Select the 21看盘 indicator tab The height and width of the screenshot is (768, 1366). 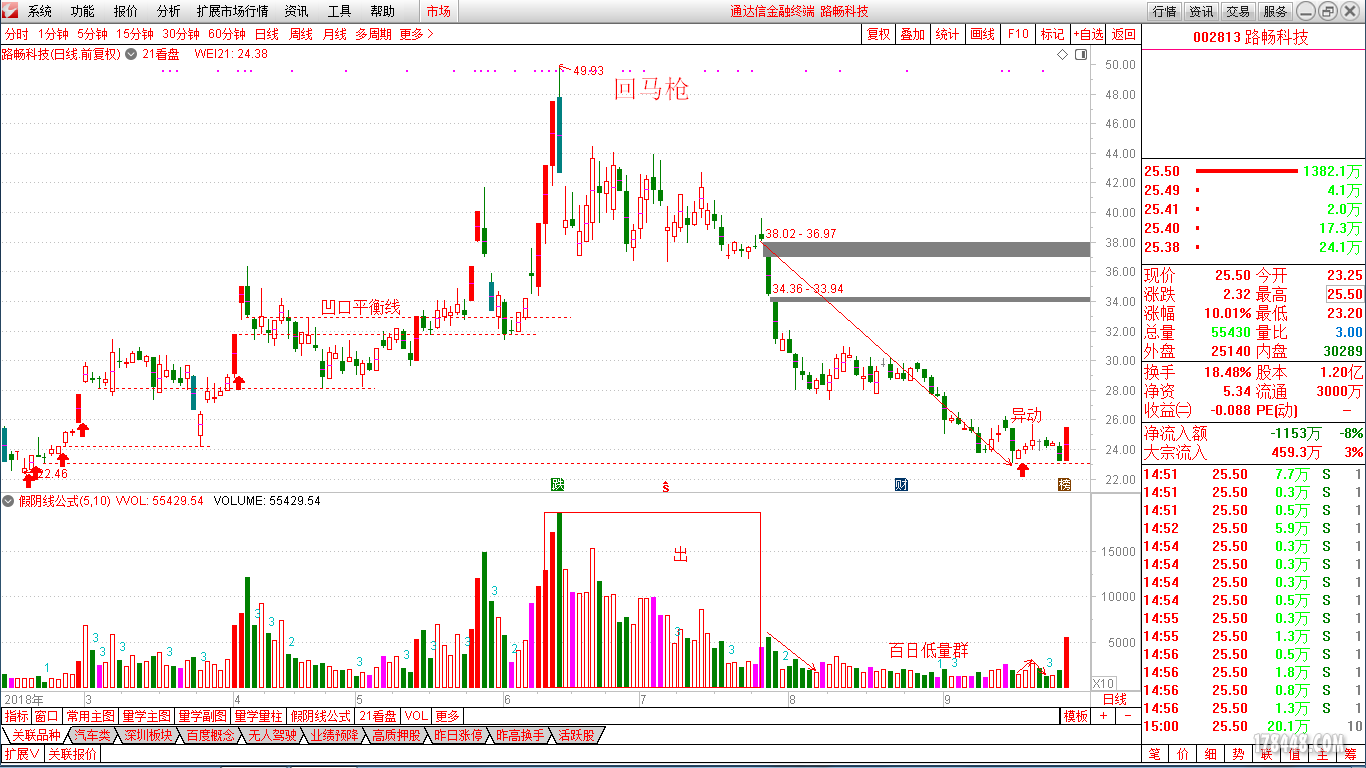tap(378, 716)
